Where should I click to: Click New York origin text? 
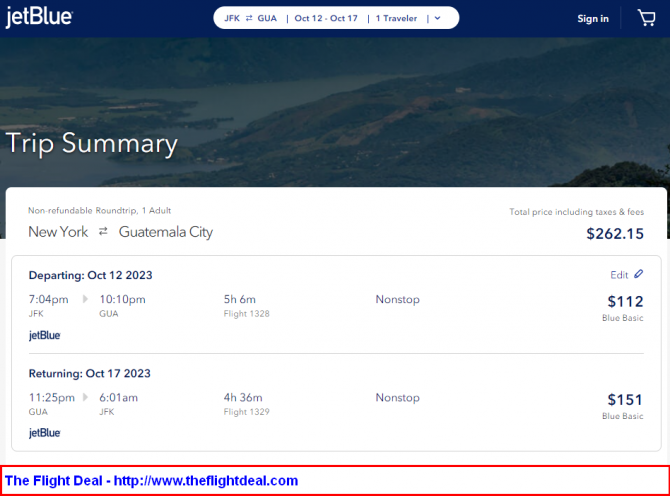[58, 232]
